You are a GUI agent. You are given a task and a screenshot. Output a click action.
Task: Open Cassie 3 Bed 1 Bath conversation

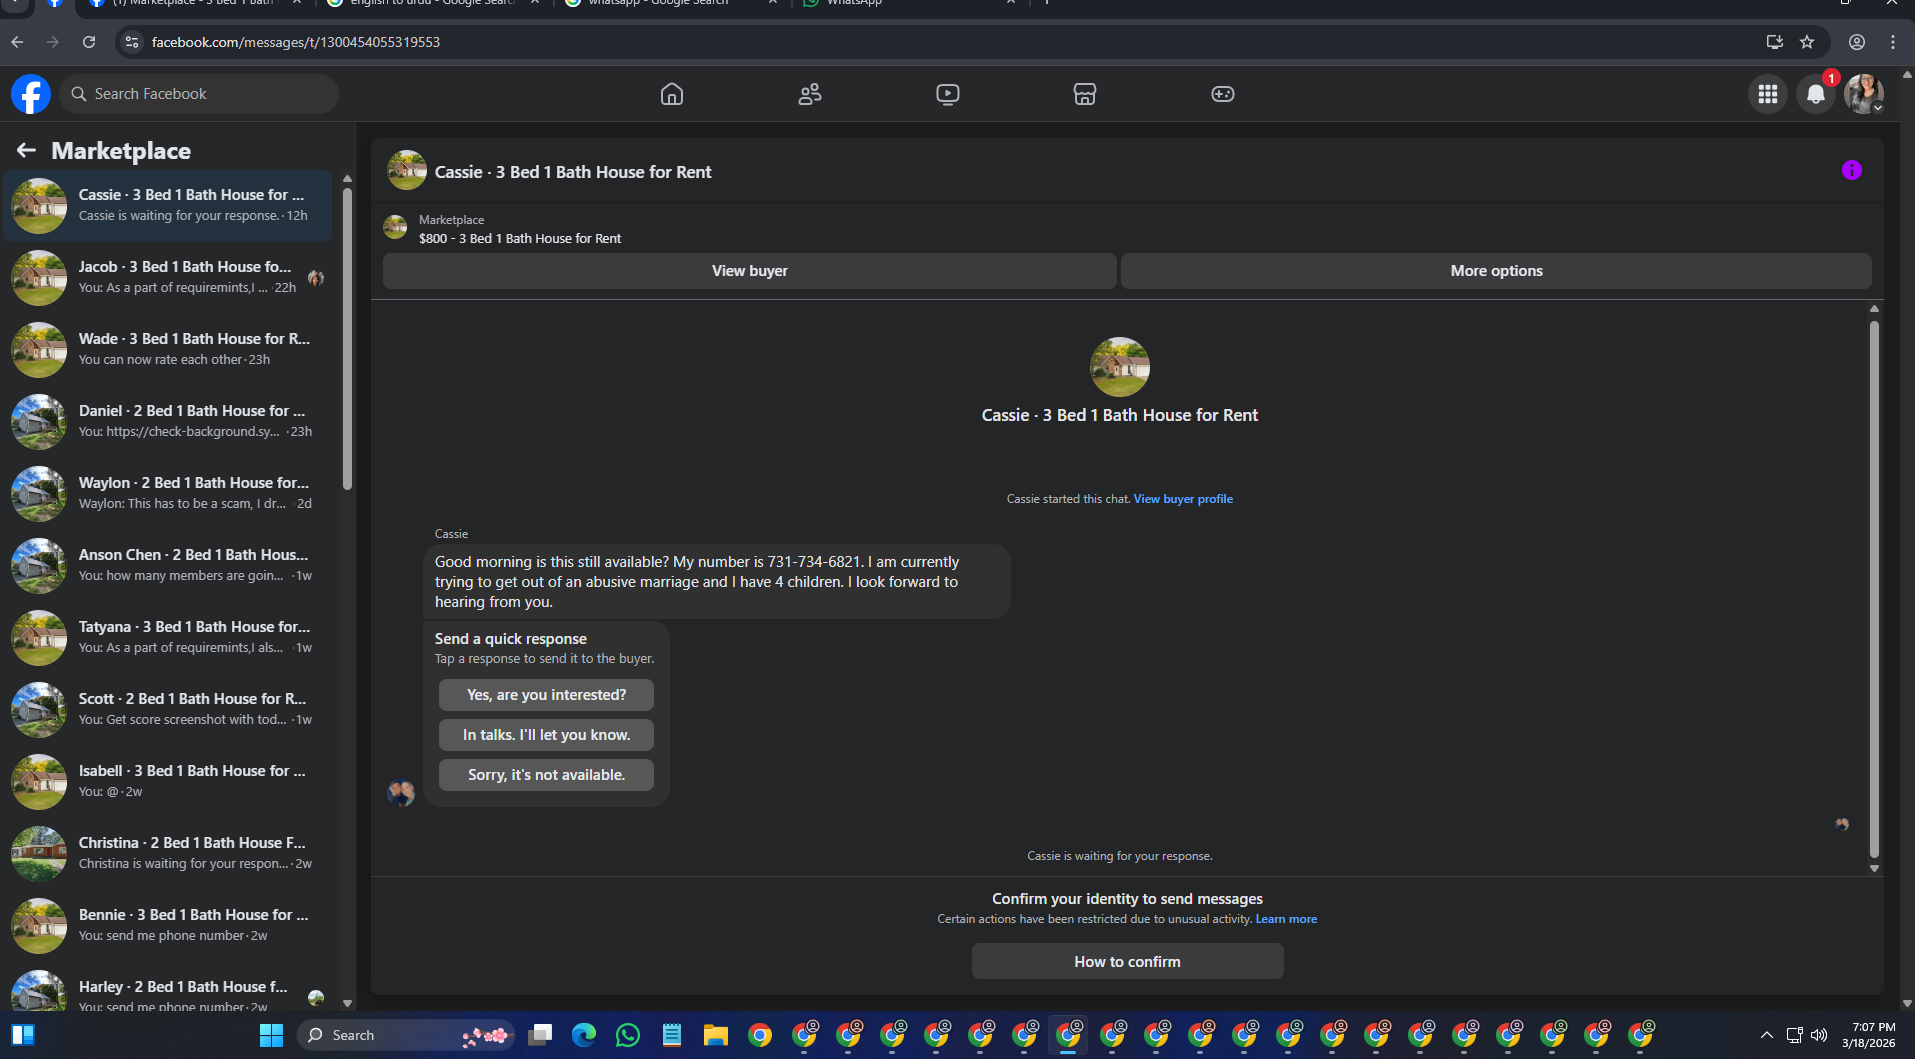168,205
